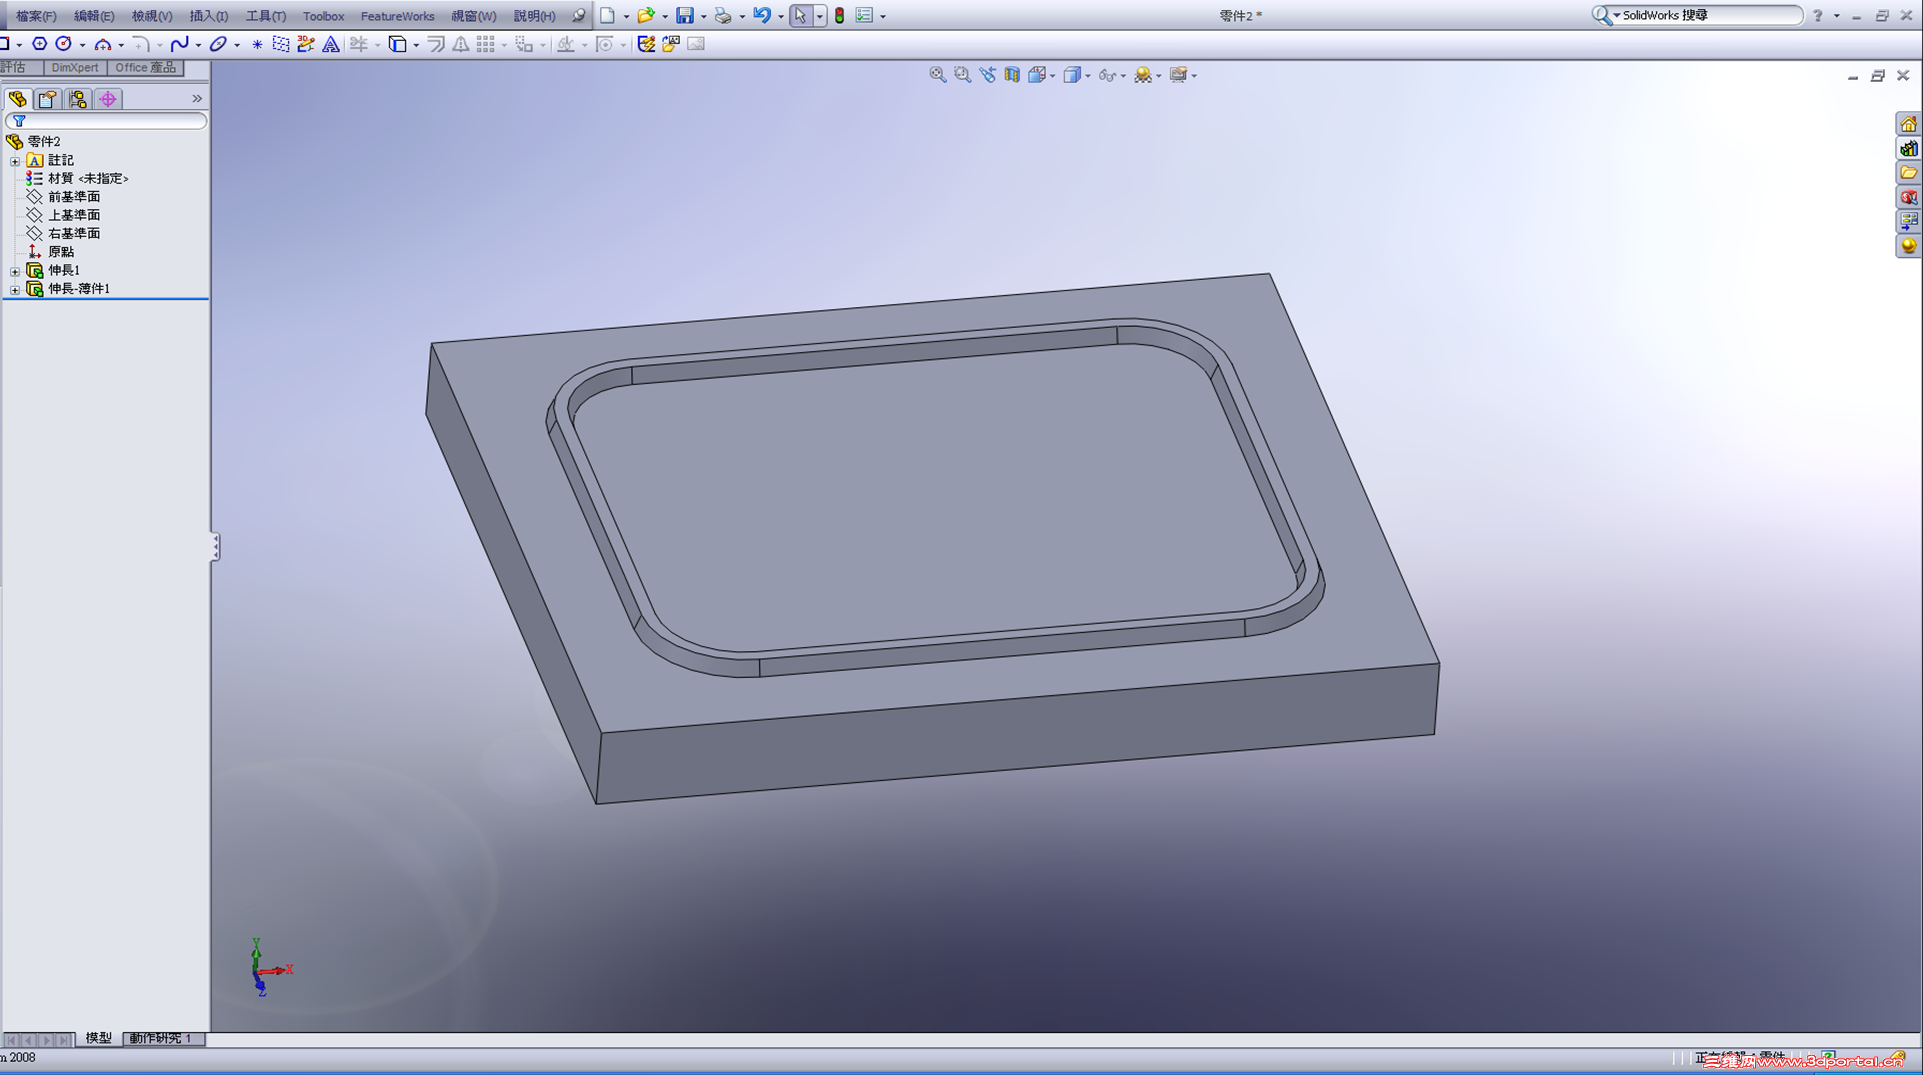Screen dimensions: 1923x1075
Task: Open the Toolbox menu
Action: tap(323, 16)
